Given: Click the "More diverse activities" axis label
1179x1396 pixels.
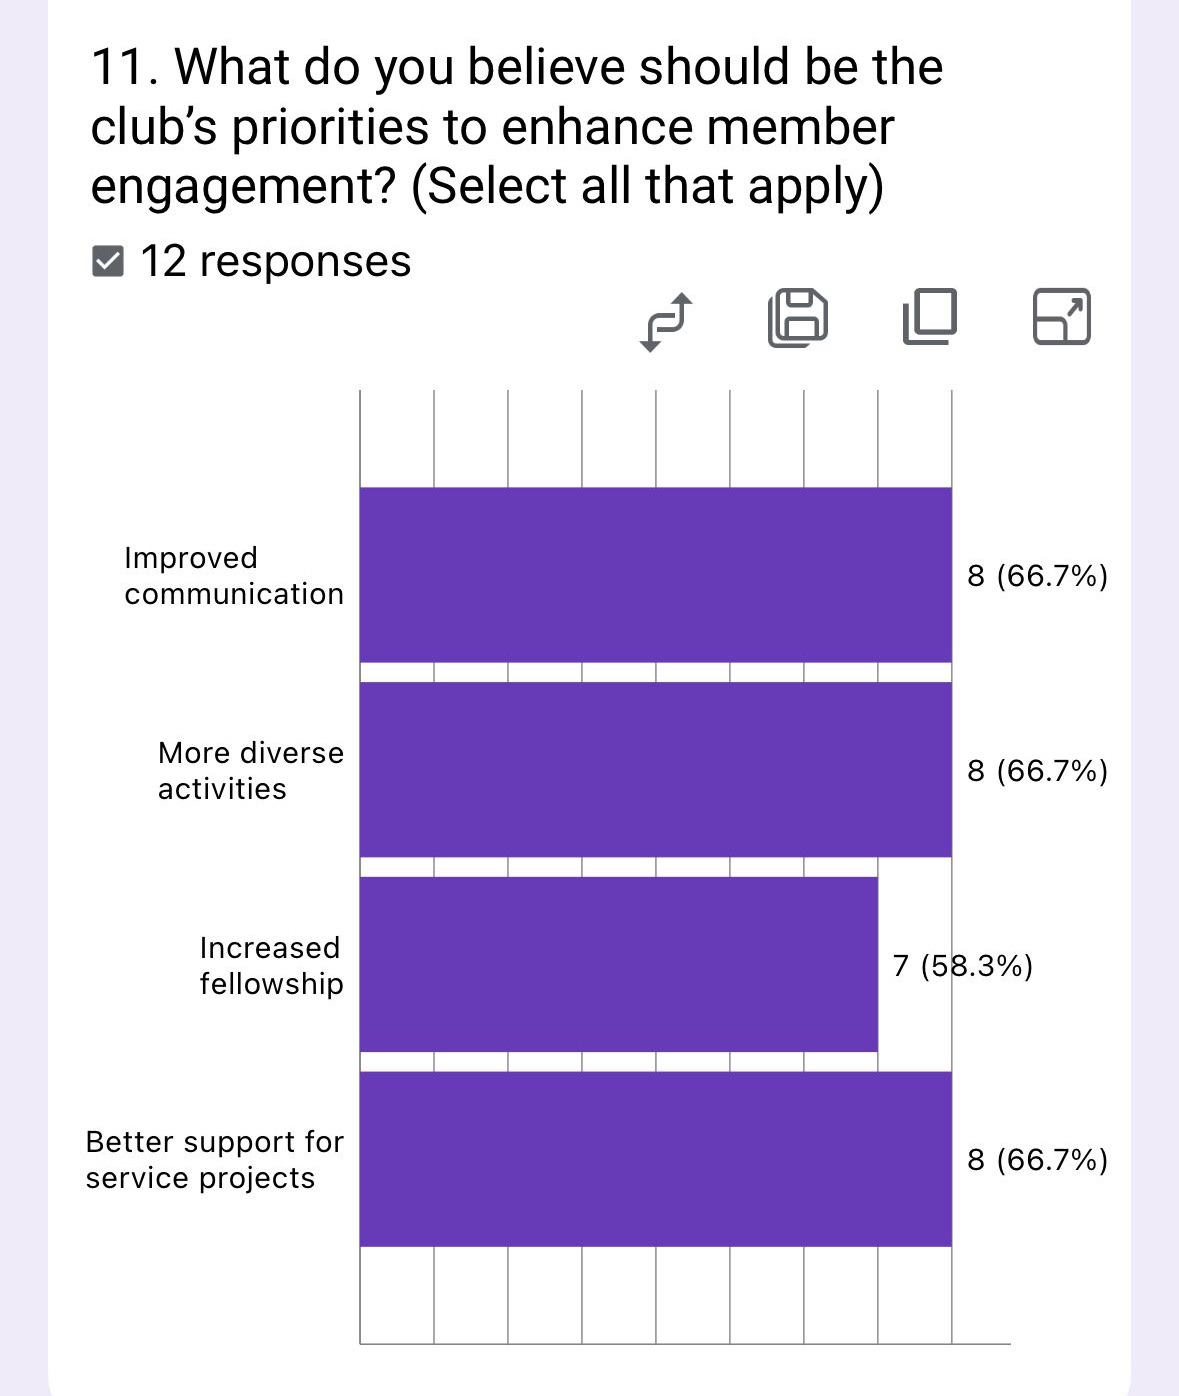Looking at the screenshot, I should click(250, 771).
